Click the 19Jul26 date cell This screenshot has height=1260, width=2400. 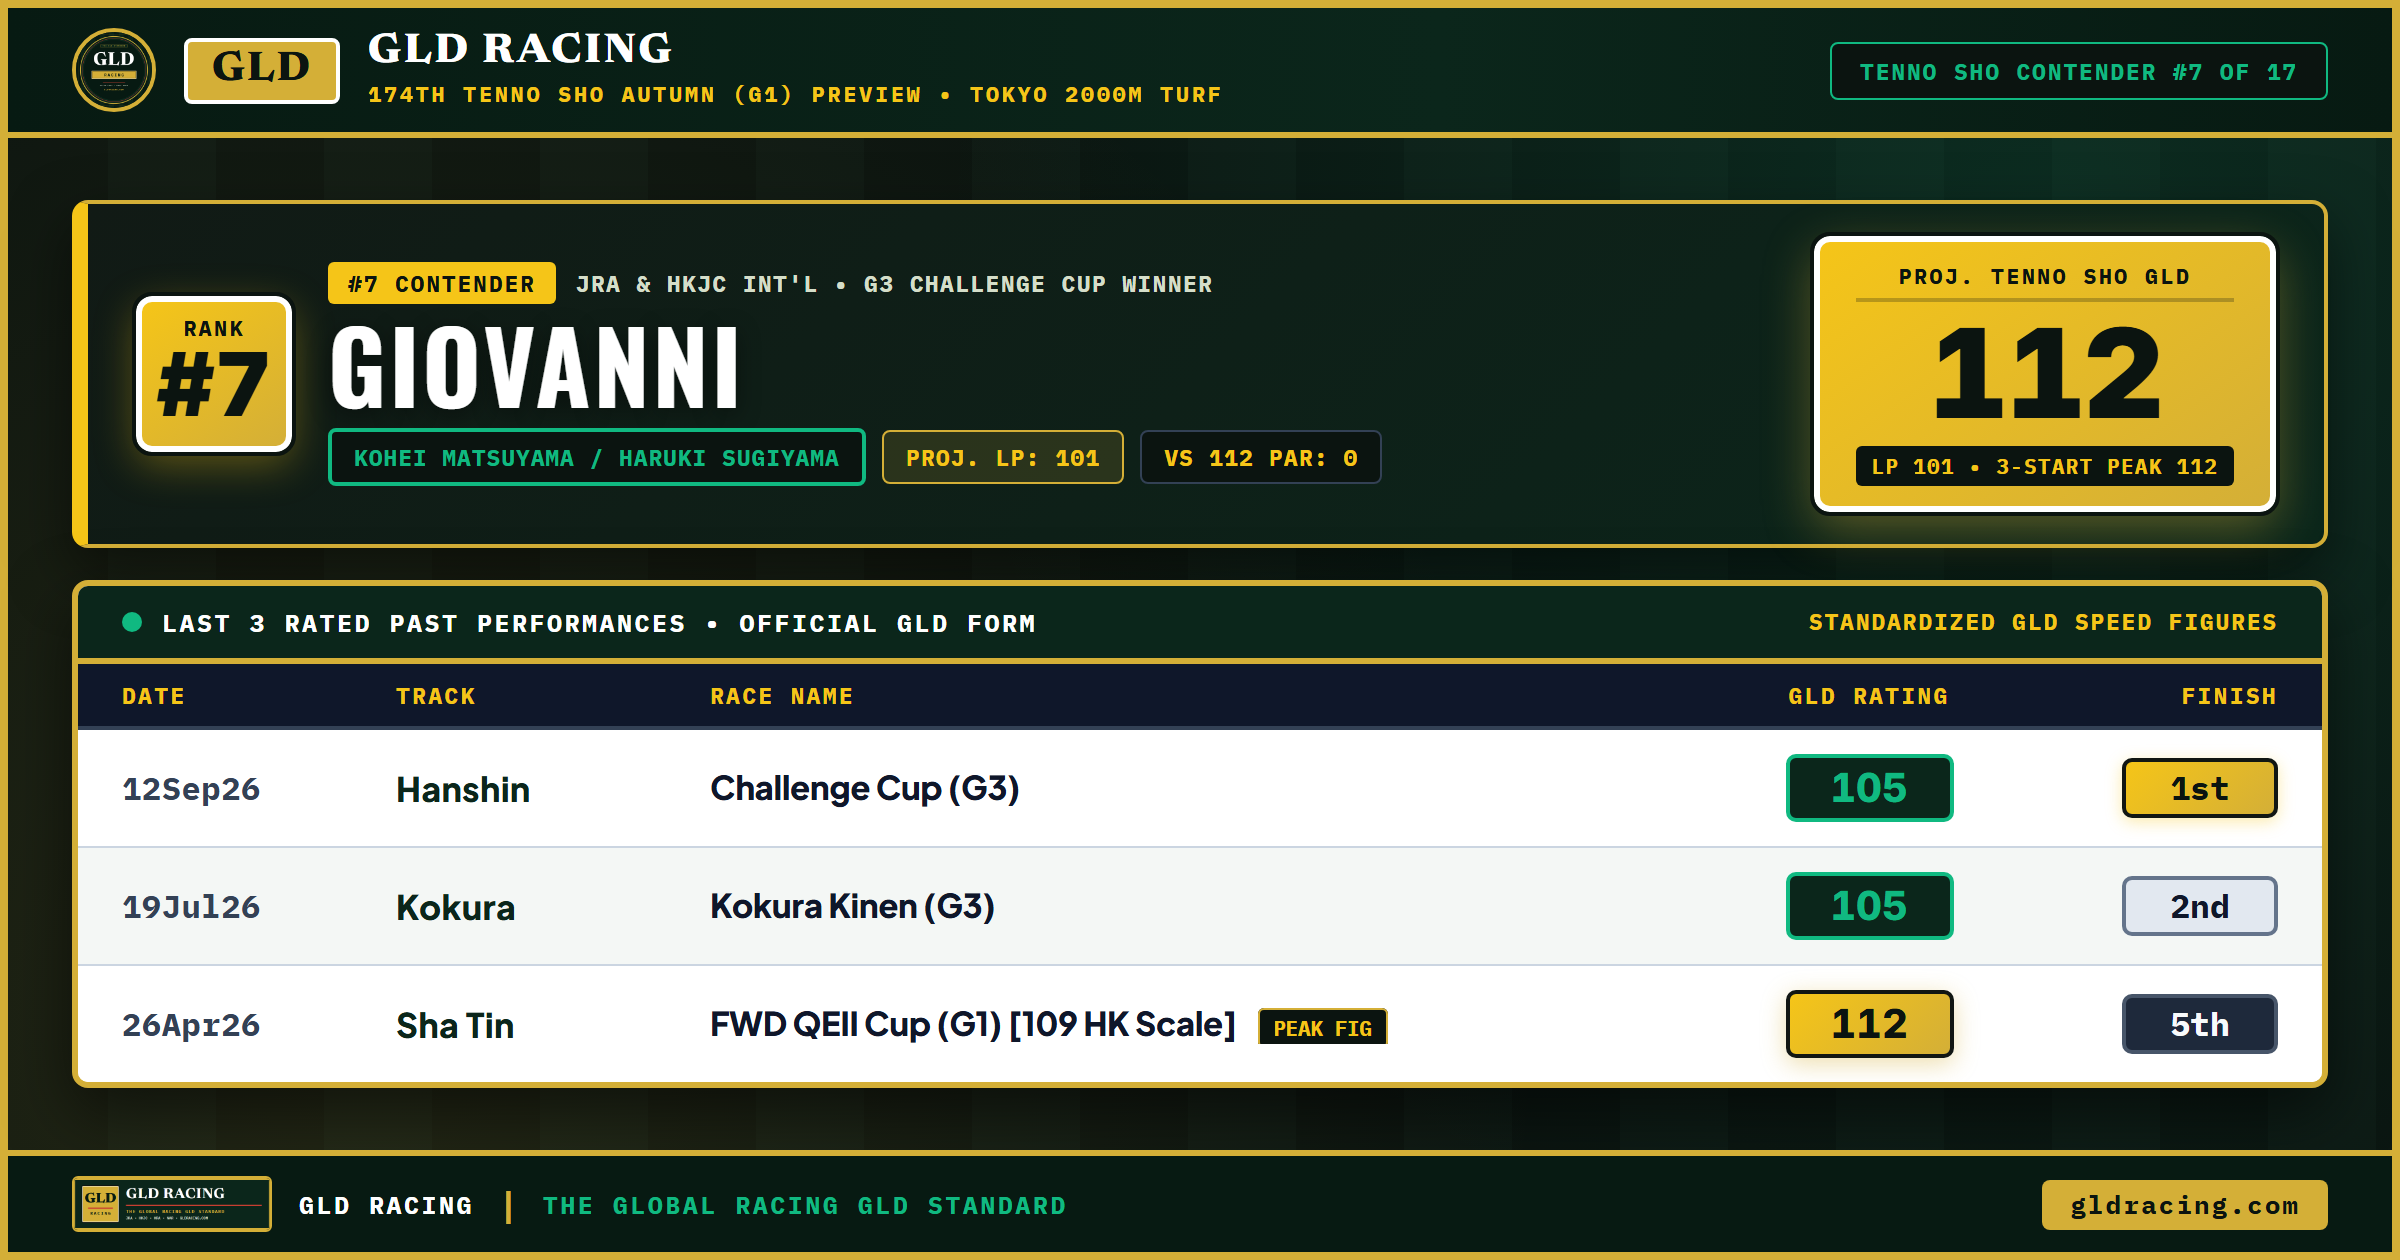191,907
